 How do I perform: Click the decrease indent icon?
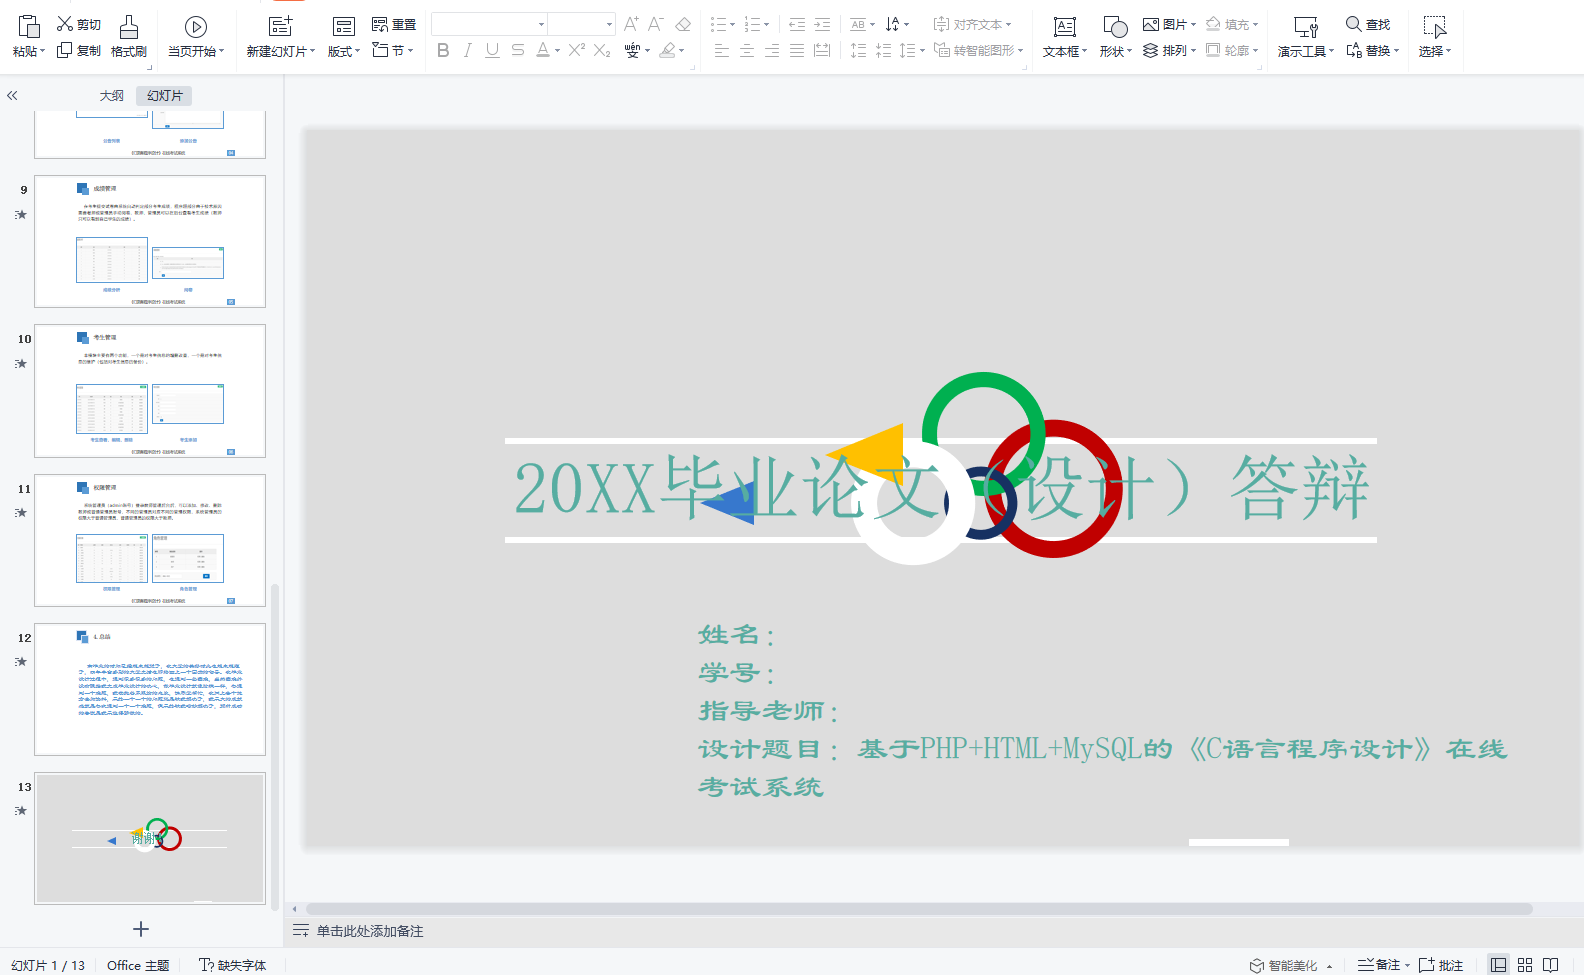pyautogui.click(x=797, y=24)
